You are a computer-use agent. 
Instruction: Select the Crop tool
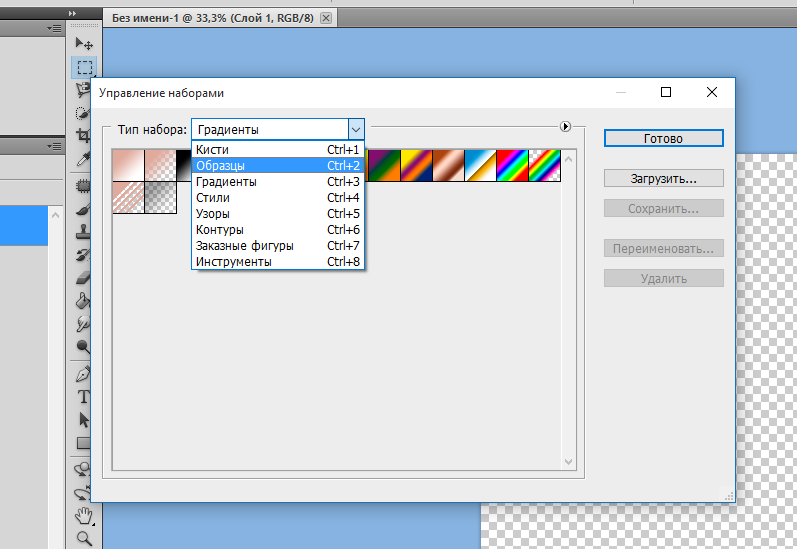click(84, 136)
